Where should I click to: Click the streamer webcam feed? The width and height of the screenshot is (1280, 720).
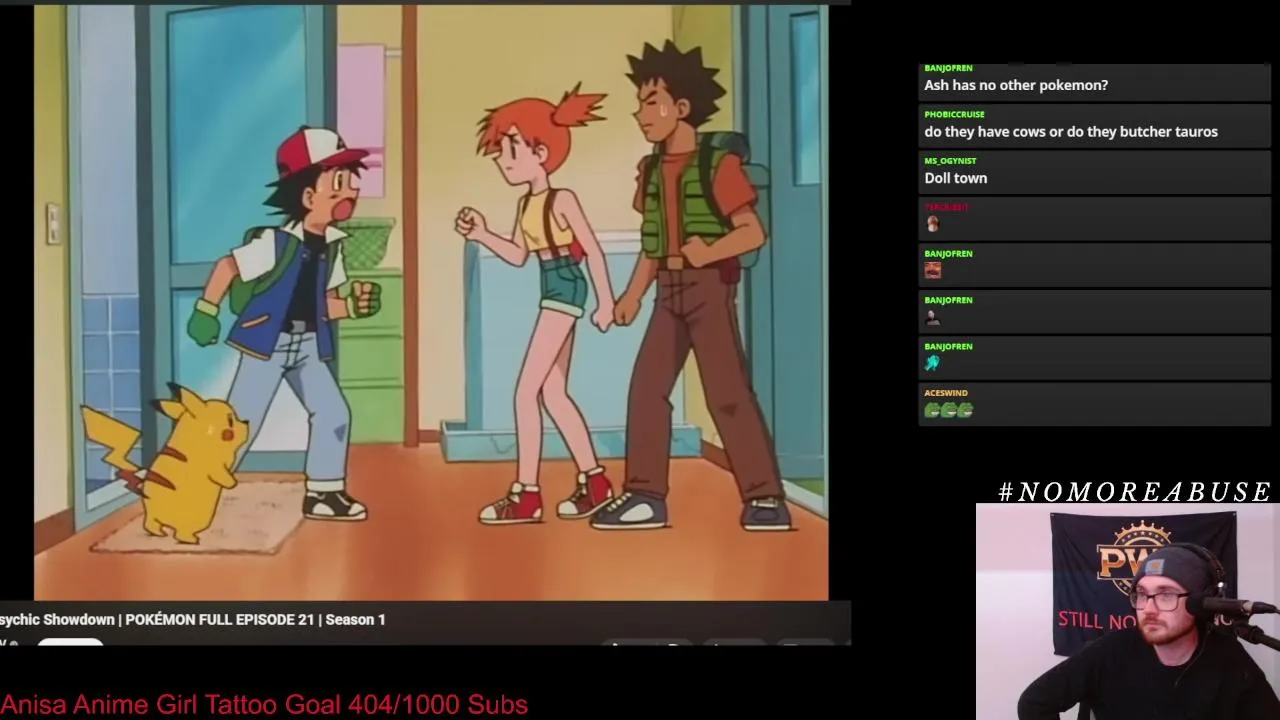point(1127,612)
